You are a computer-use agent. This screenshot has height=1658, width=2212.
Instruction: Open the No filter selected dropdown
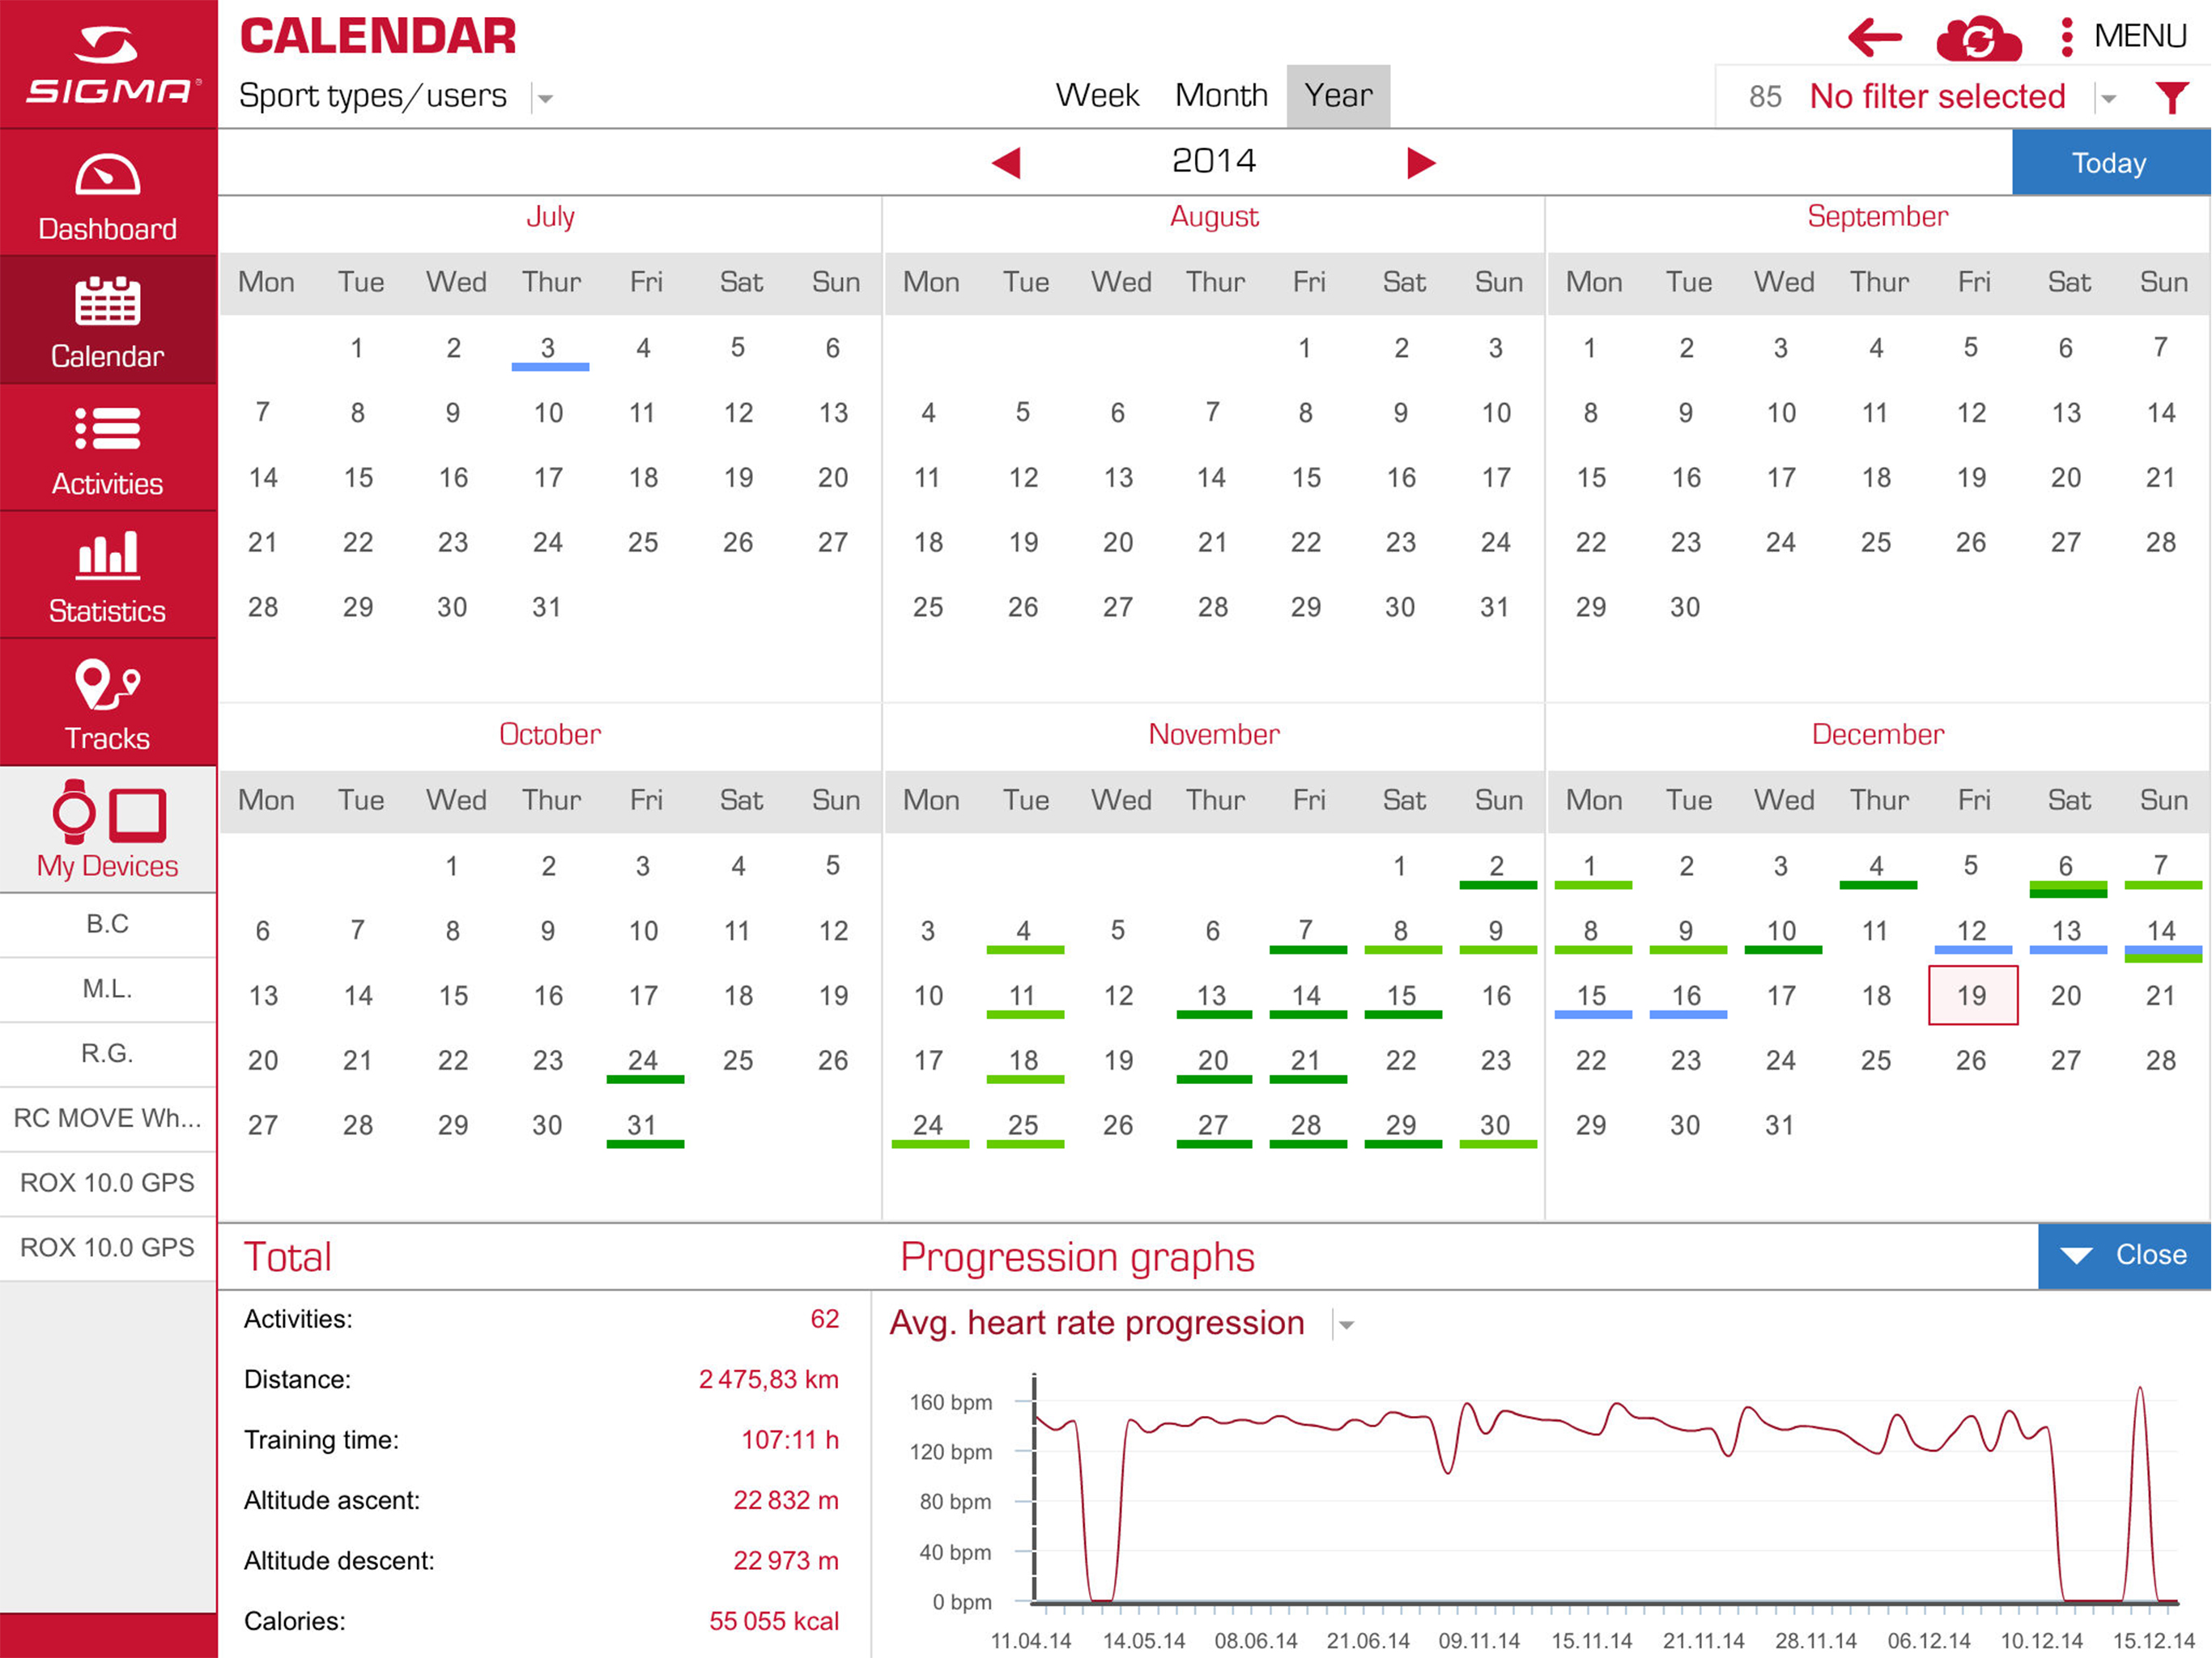pos(2109,98)
